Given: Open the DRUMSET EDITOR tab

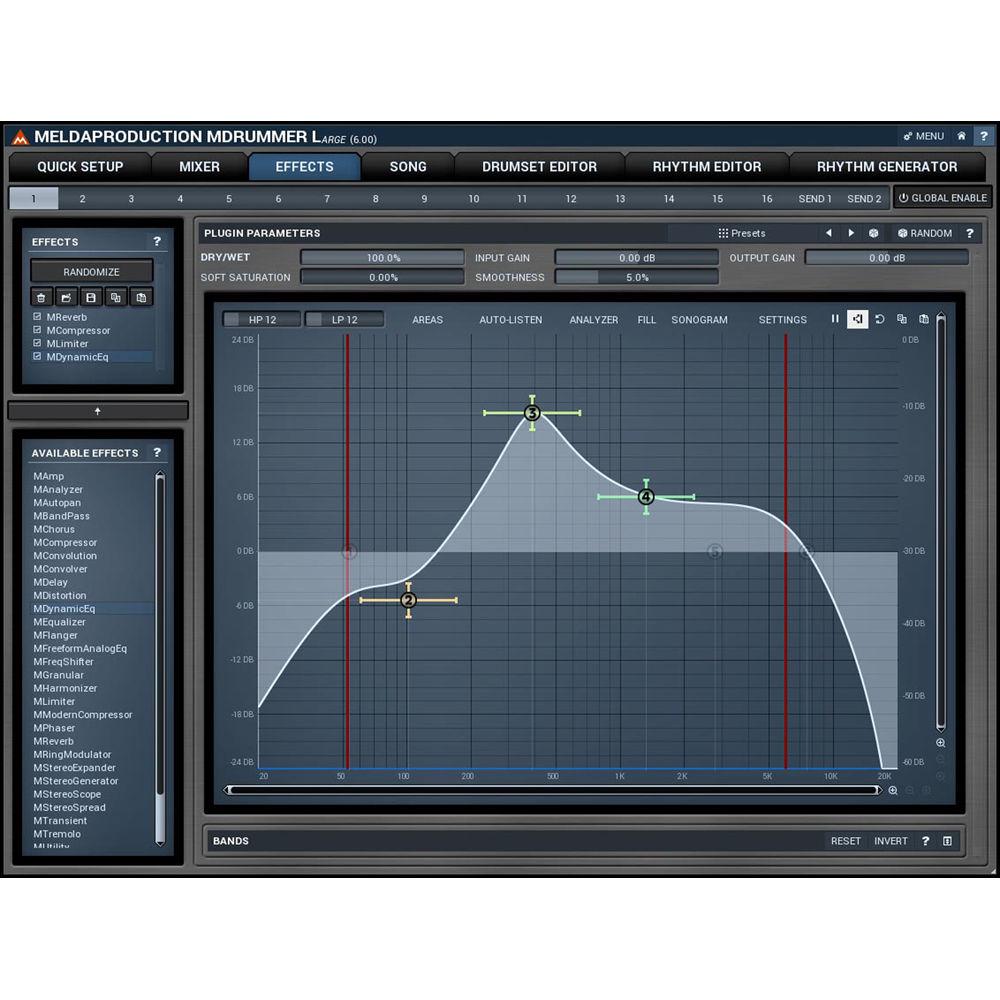Looking at the screenshot, I should [540, 167].
